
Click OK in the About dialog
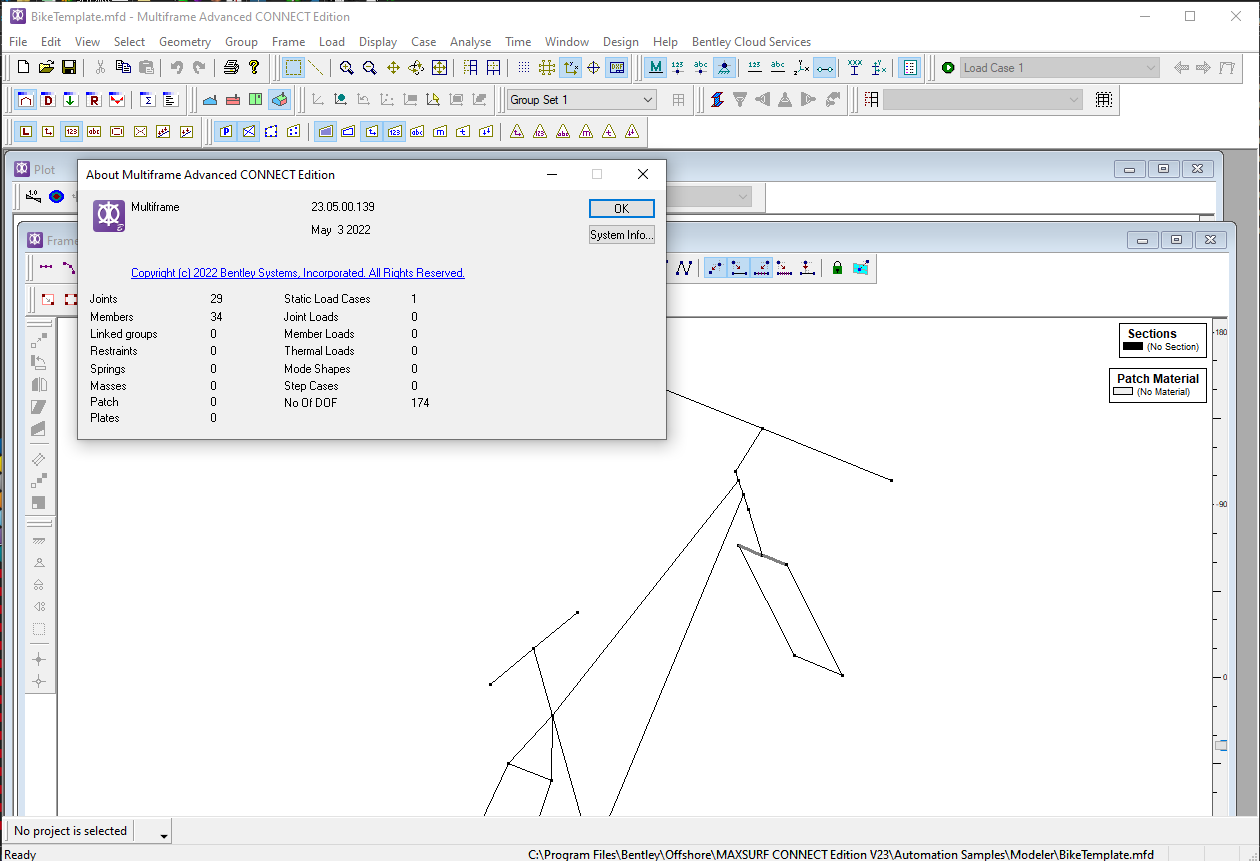[x=621, y=208]
